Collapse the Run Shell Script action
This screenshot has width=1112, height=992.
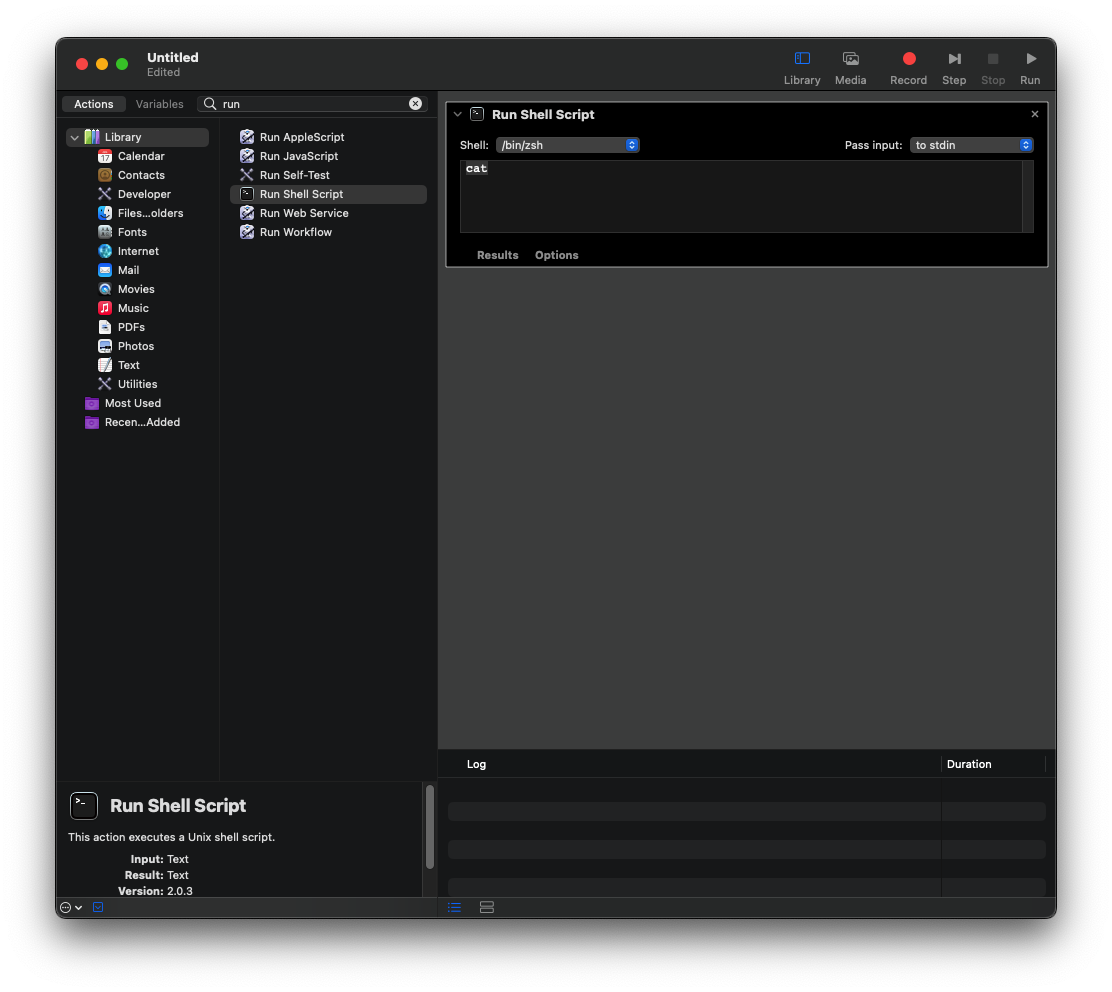(458, 115)
